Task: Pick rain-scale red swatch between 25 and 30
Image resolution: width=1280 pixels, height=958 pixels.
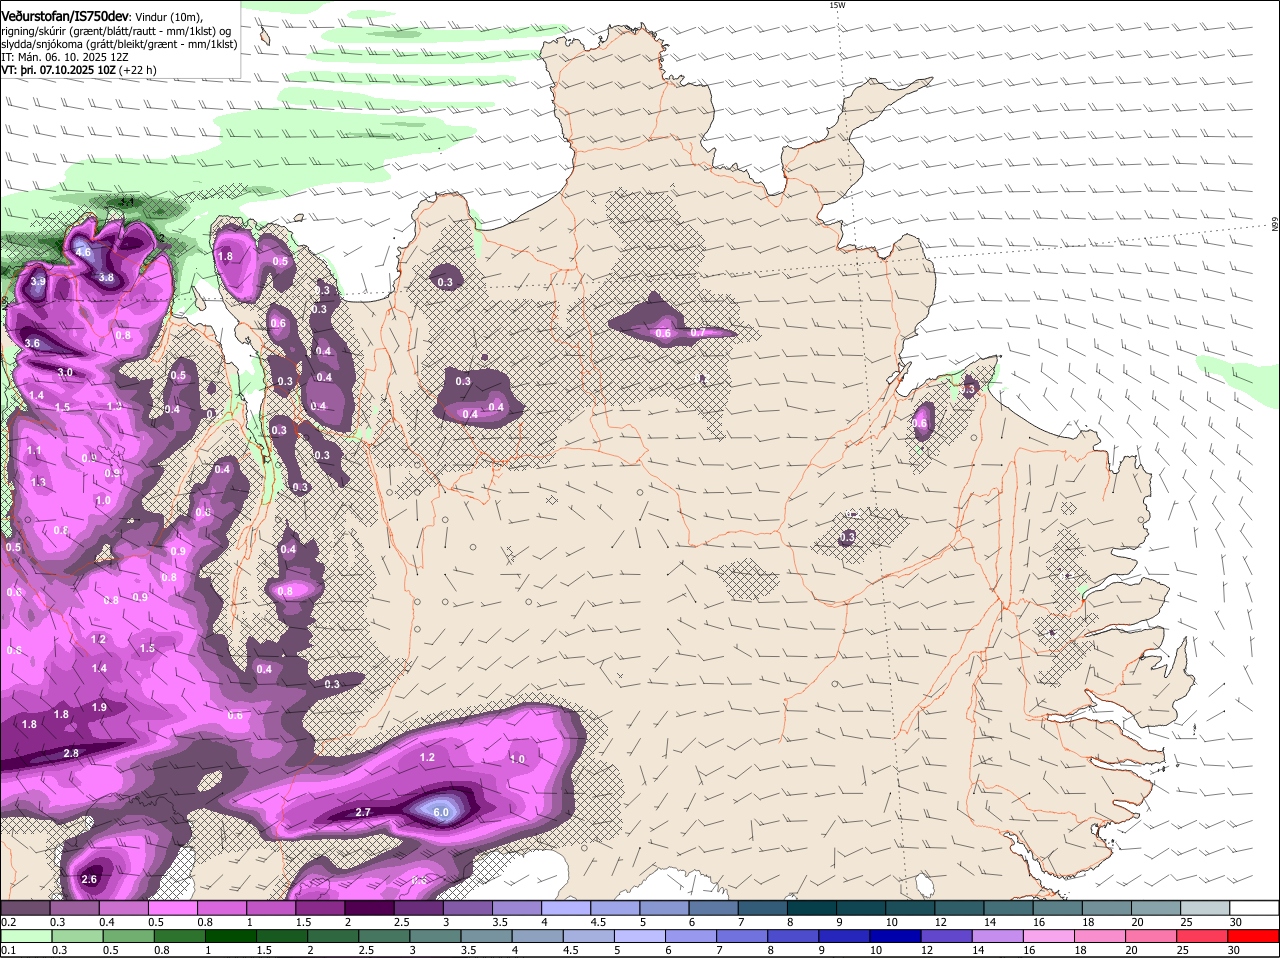Action: point(1203,936)
